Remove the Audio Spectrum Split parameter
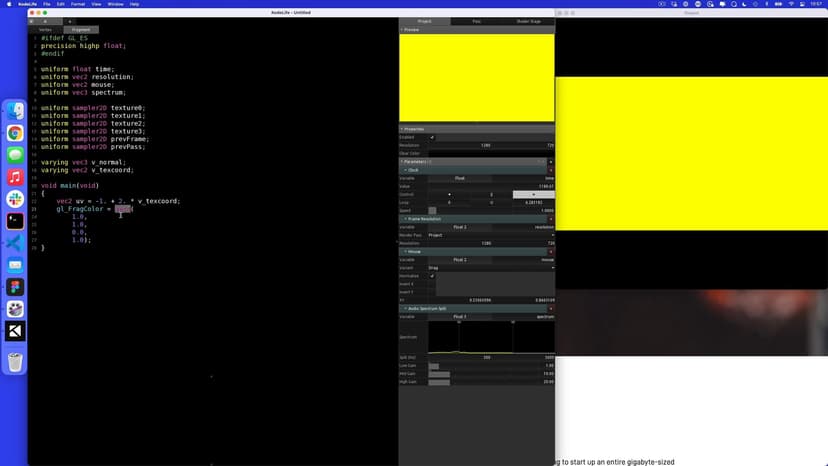The height and width of the screenshot is (466, 828). point(551,308)
